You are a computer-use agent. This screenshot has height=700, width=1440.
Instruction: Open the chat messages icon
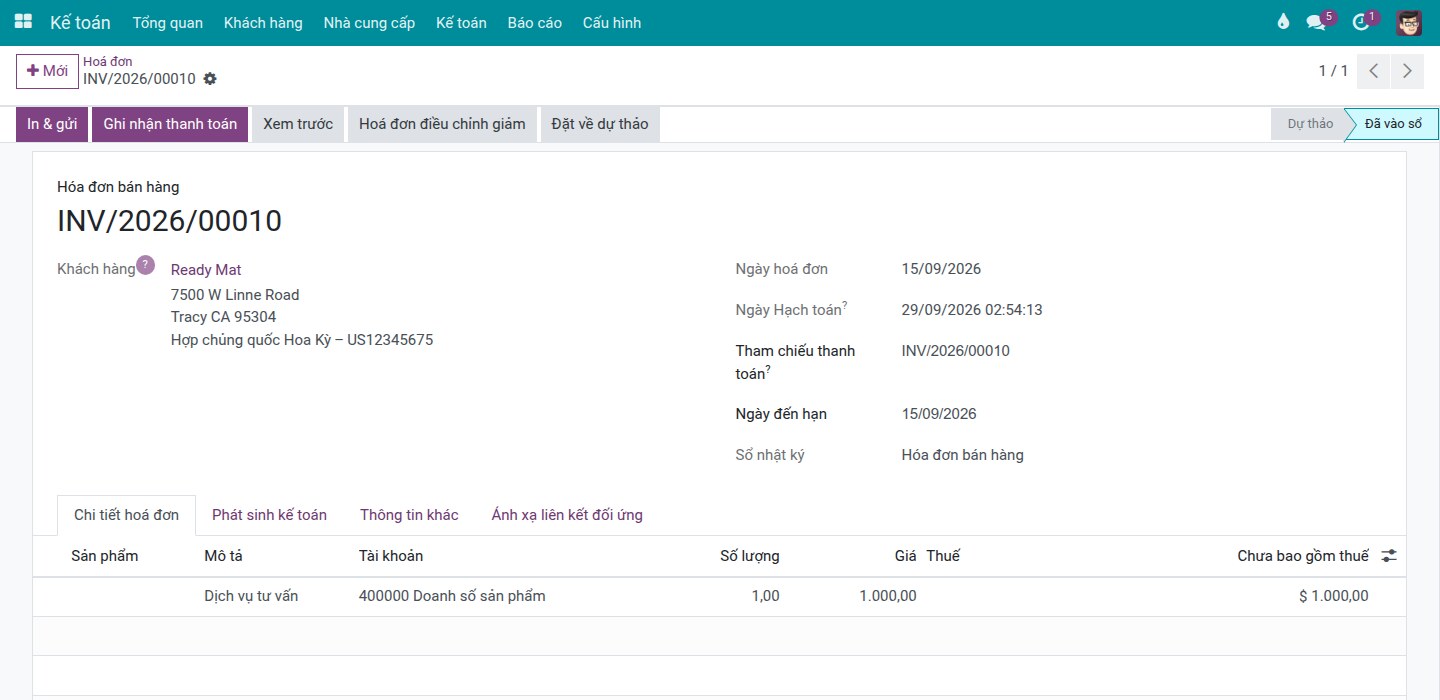[x=1316, y=22]
